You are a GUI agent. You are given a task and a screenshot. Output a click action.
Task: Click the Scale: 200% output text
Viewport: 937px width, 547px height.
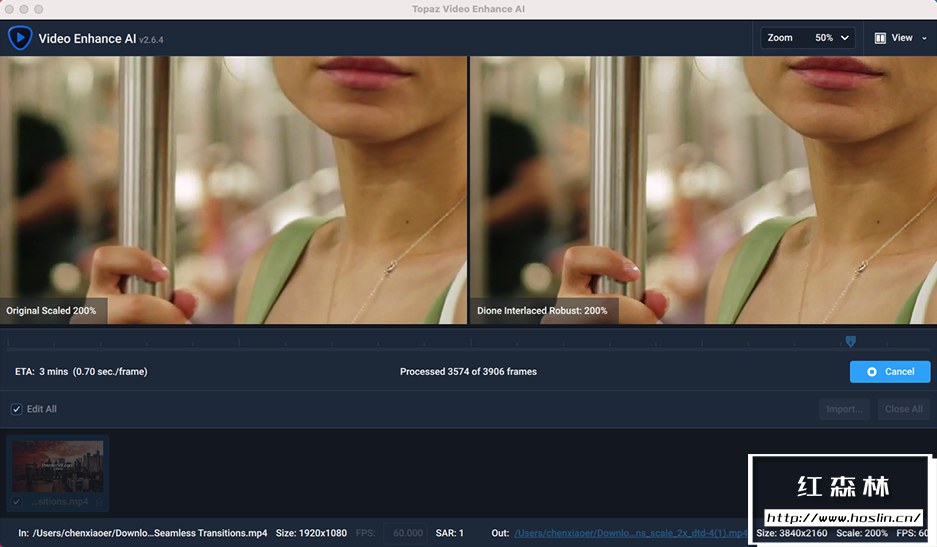tap(862, 533)
